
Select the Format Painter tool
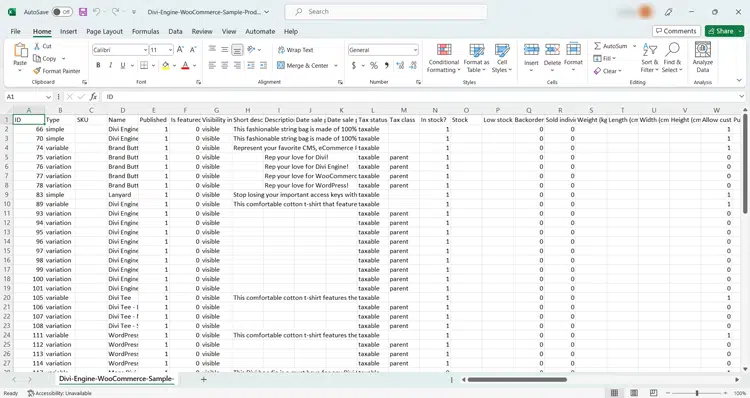point(56,71)
